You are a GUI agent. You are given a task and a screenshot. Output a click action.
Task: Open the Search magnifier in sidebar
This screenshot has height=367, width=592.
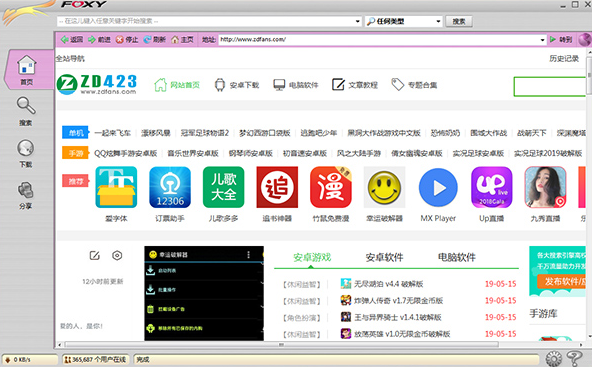point(26,110)
